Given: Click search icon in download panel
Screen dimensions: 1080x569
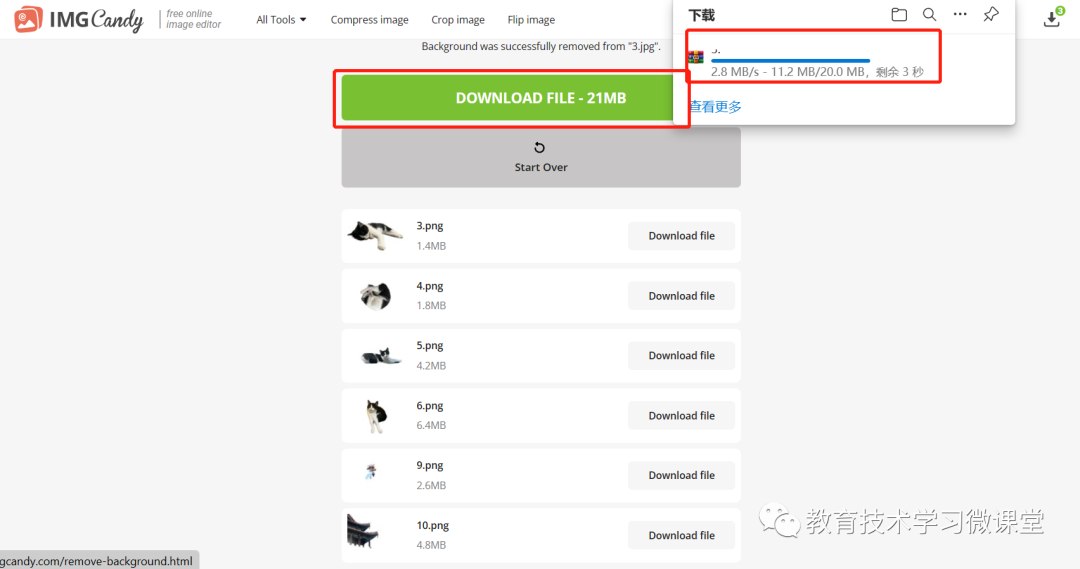Looking at the screenshot, I should [x=929, y=14].
